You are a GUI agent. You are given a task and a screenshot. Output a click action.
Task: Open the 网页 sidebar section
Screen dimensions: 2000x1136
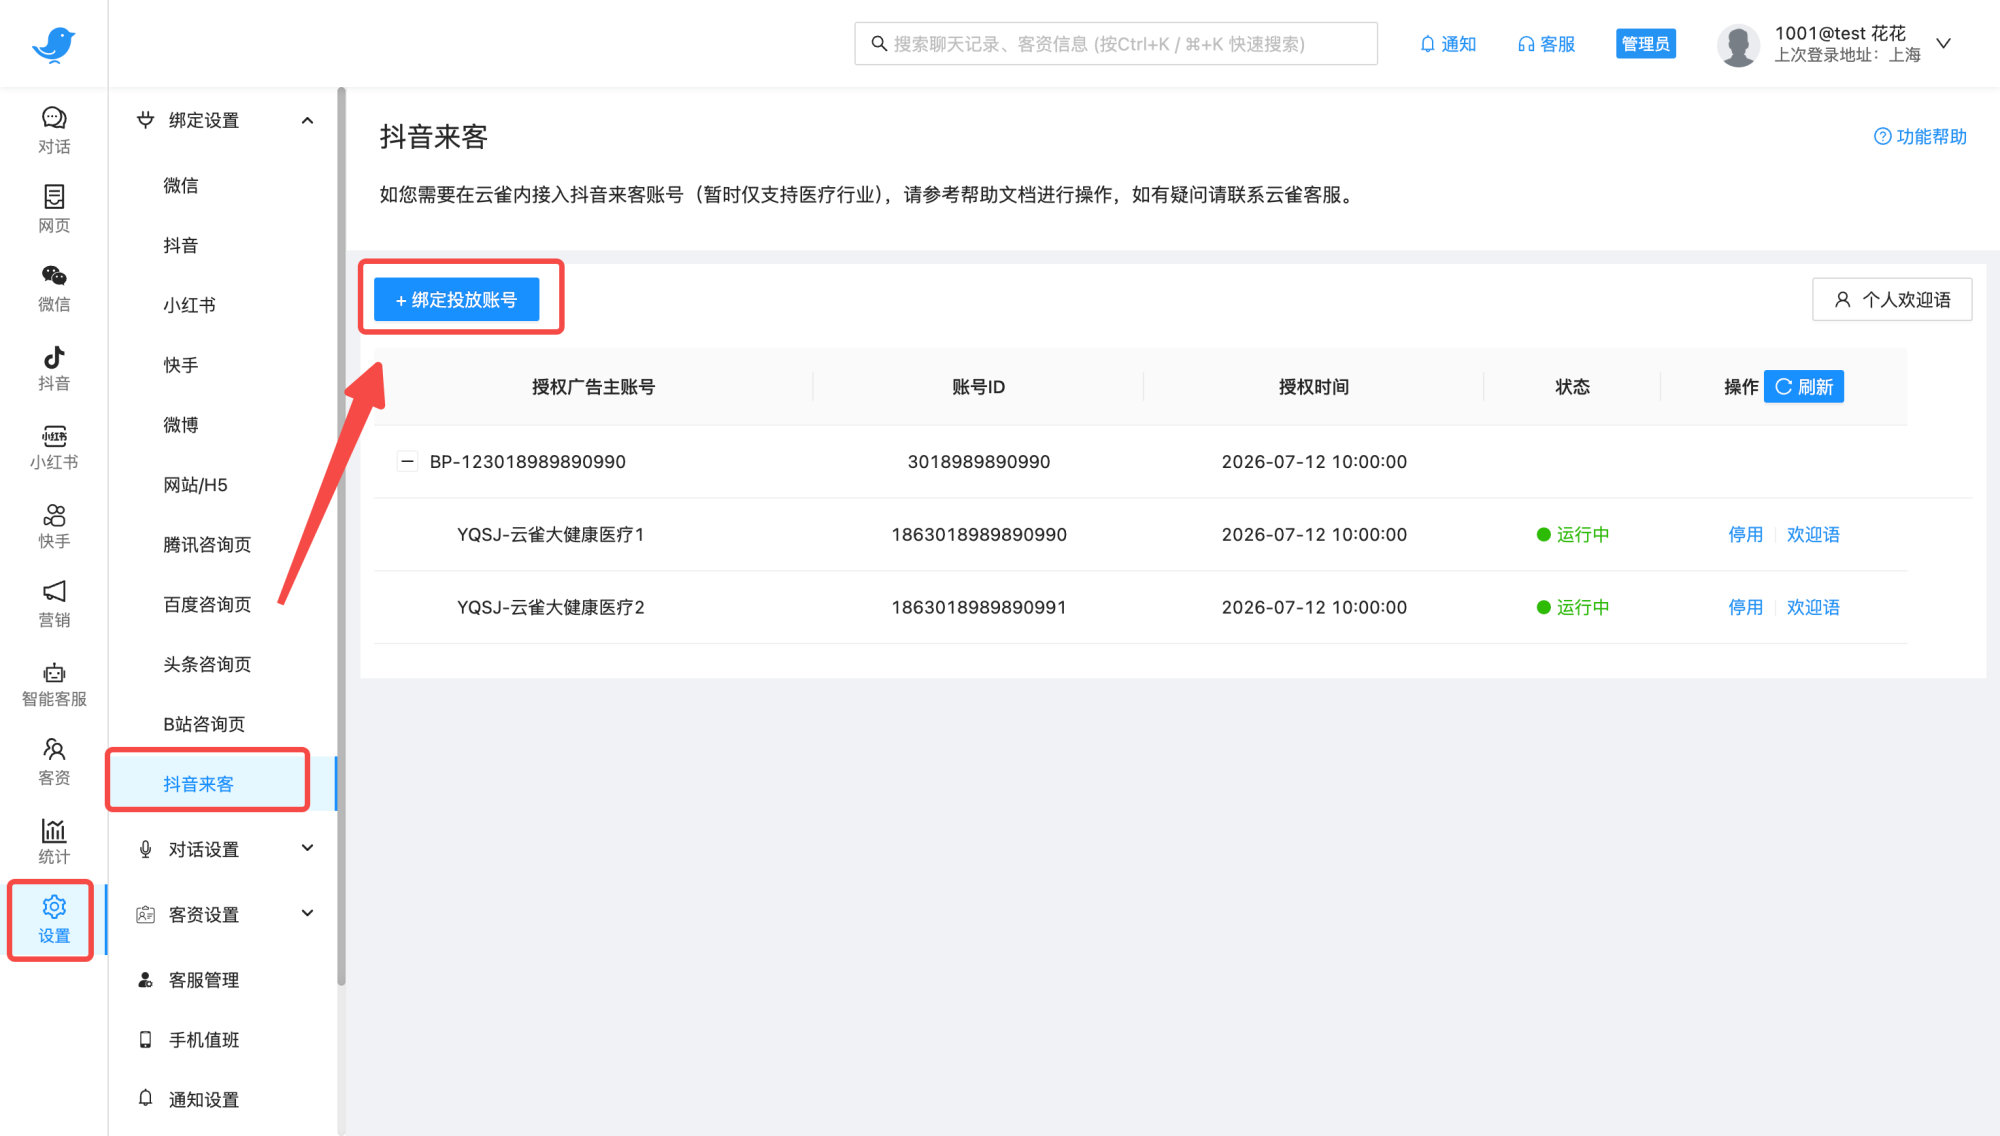54,210
